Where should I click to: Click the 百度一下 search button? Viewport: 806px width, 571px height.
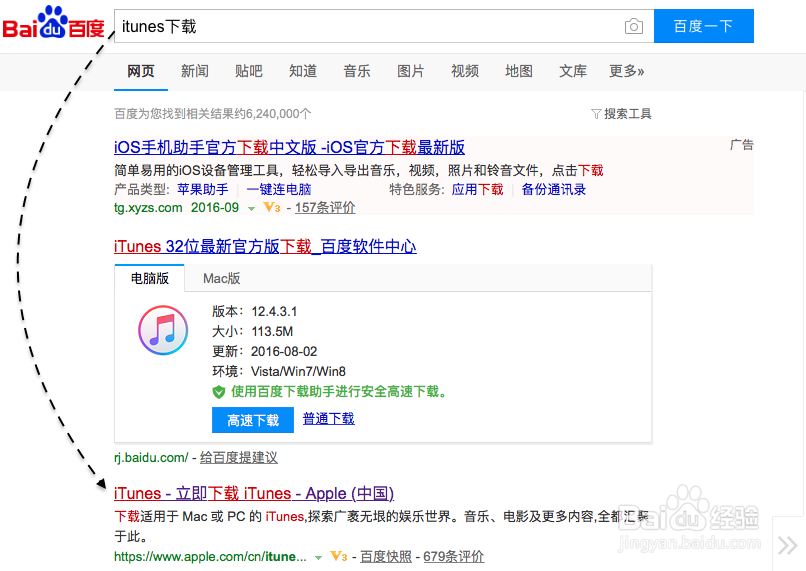704,26
